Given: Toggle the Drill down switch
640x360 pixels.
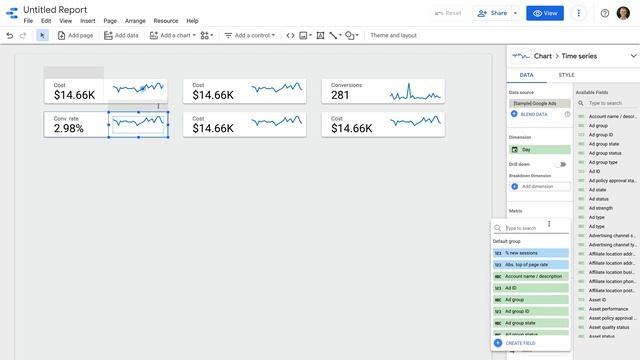Looking at the screenshot, I should point(562,164).
